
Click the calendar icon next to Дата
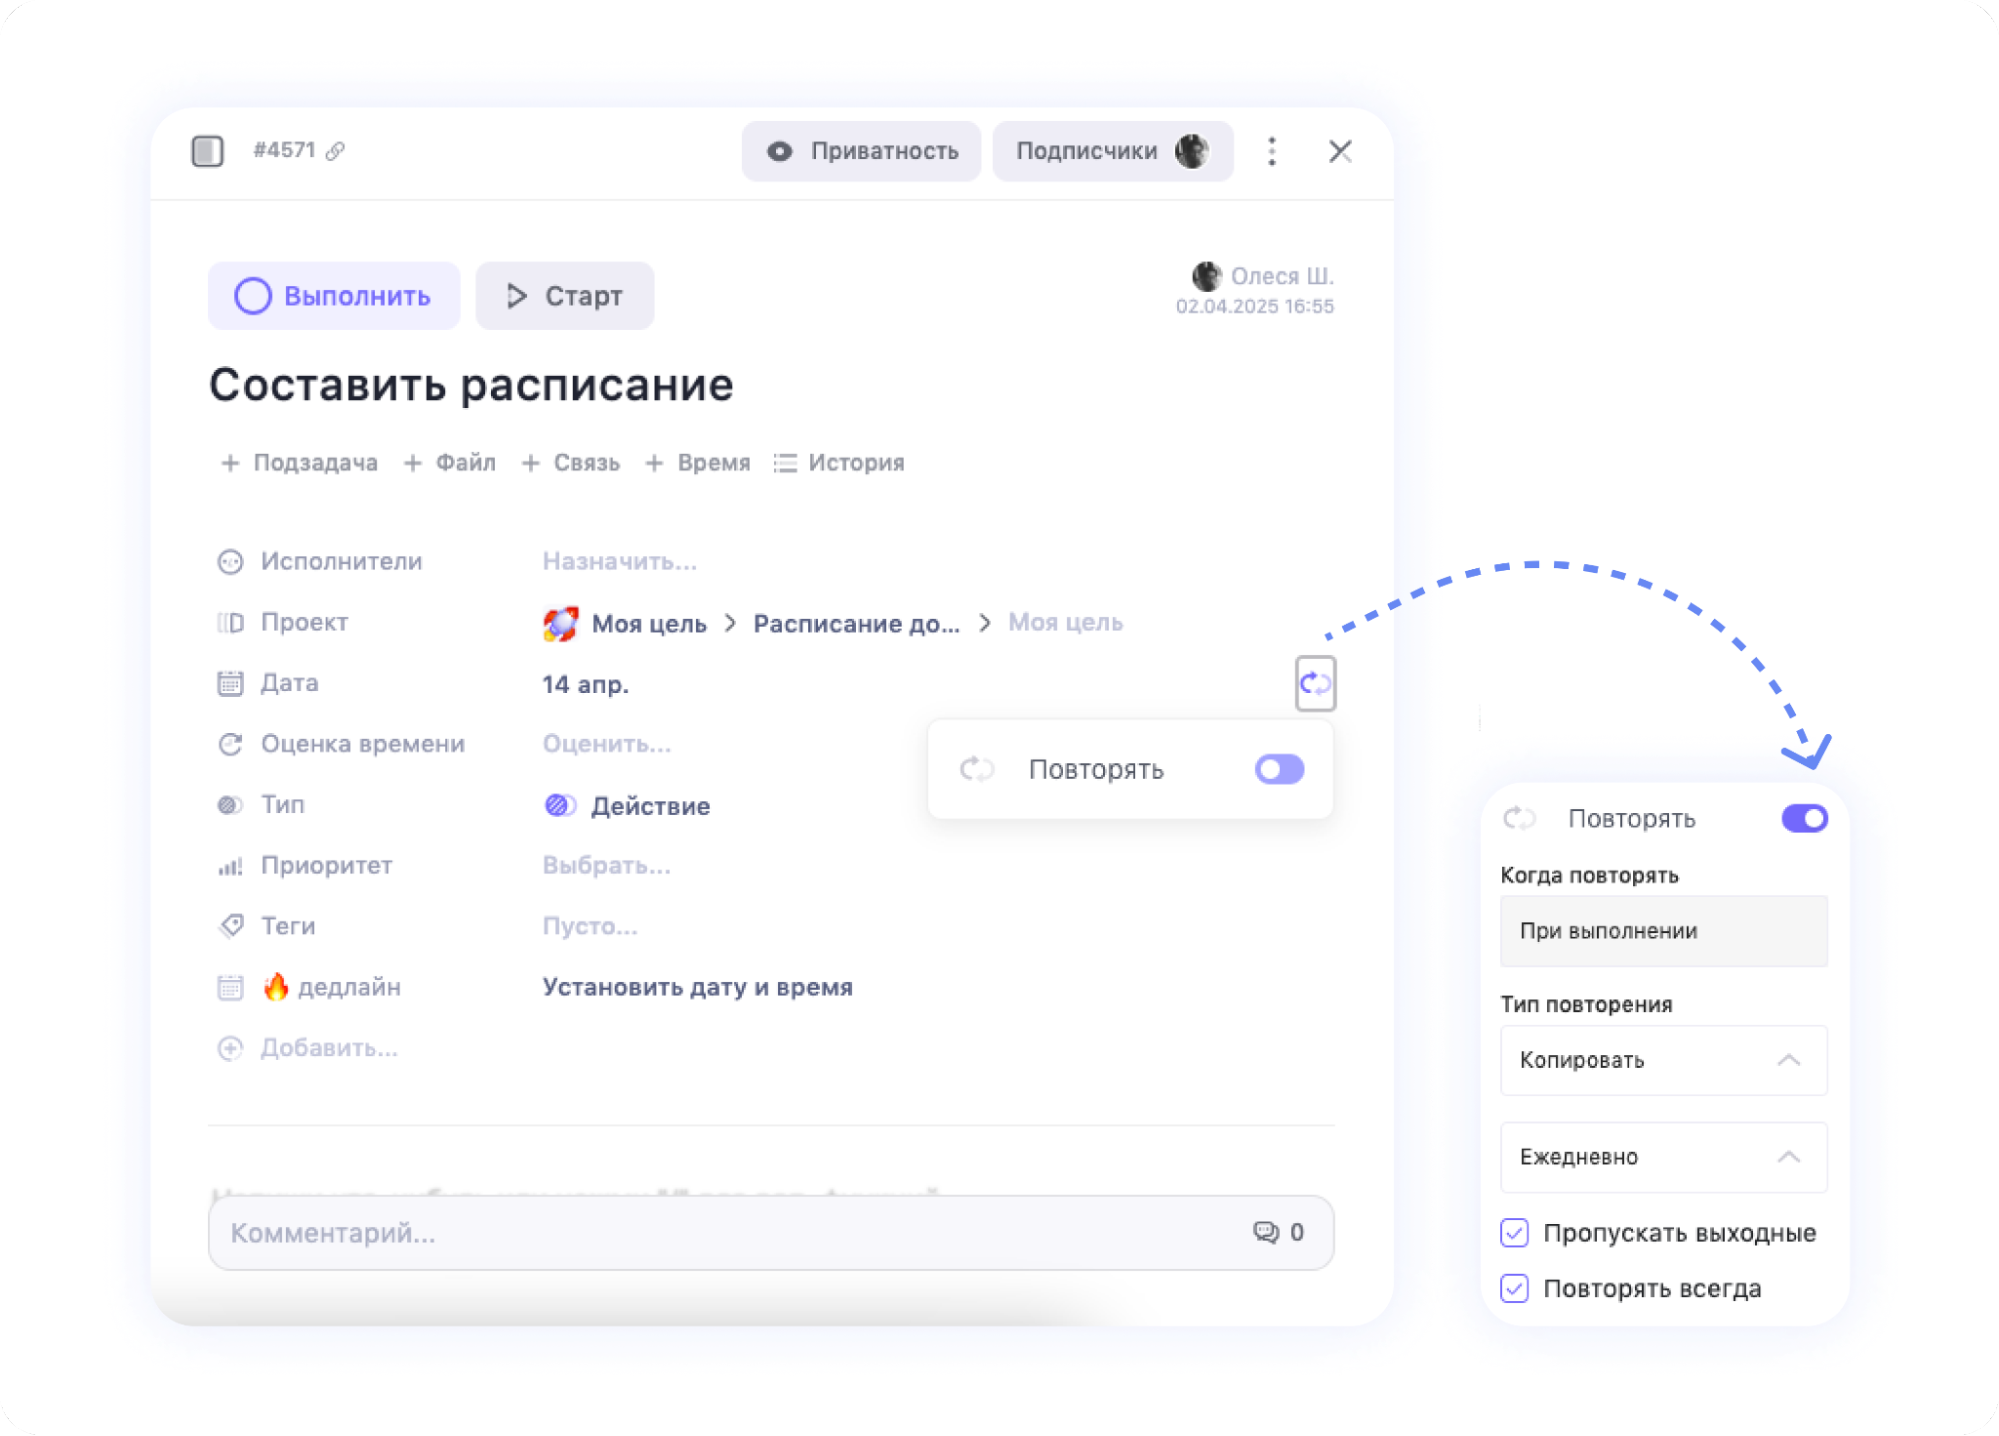pos(230,683)
